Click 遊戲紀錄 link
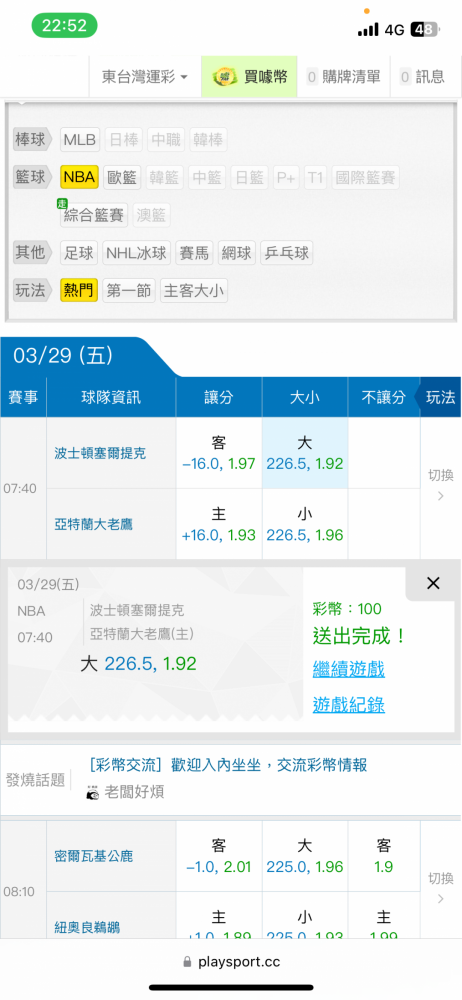462x1000 pixels. point(348,705)
